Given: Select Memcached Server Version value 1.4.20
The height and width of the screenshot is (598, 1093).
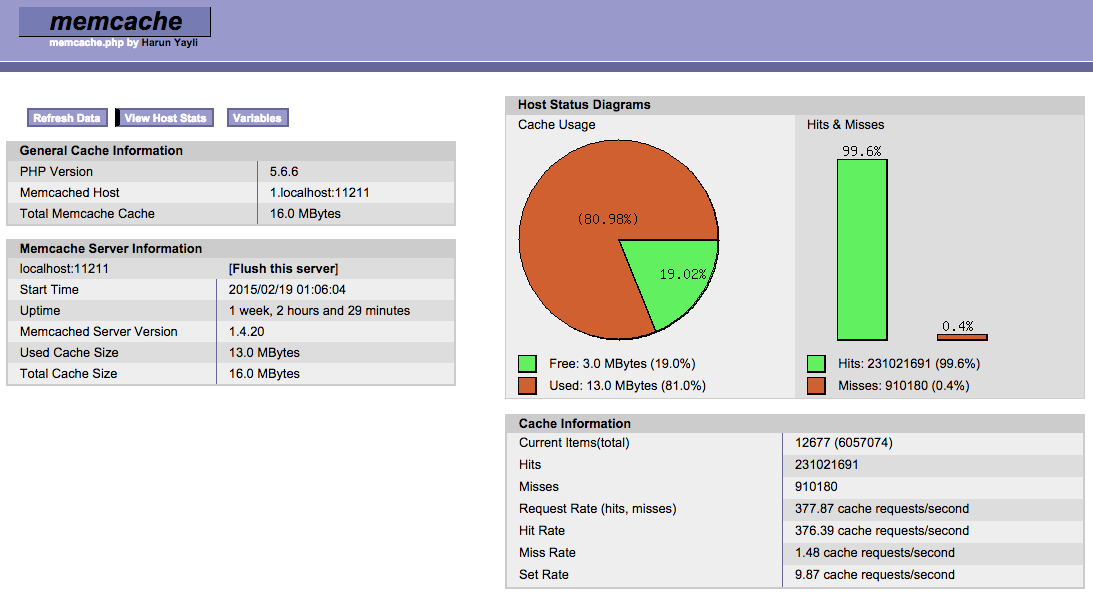Looking at the screenshot, I should click(247, 332).
